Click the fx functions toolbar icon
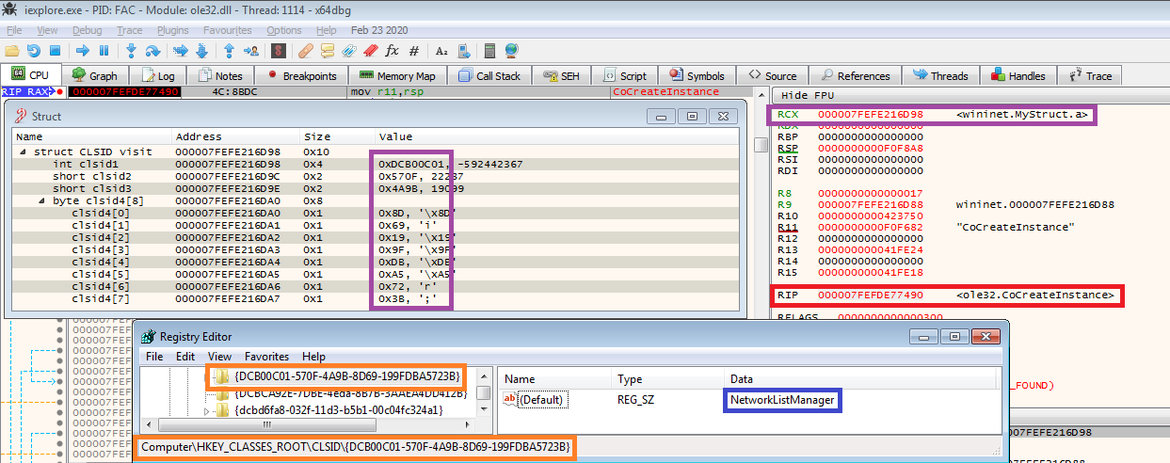The width and height of the screenshot is (1170, 463). pyautogui.click(x=392, y=50)
